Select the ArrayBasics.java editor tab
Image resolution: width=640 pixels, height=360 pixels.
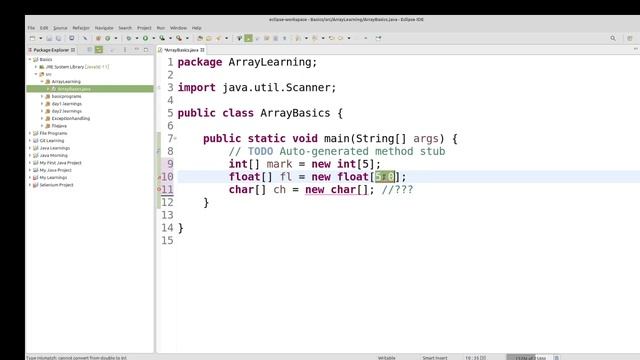[x=182, y=50]
